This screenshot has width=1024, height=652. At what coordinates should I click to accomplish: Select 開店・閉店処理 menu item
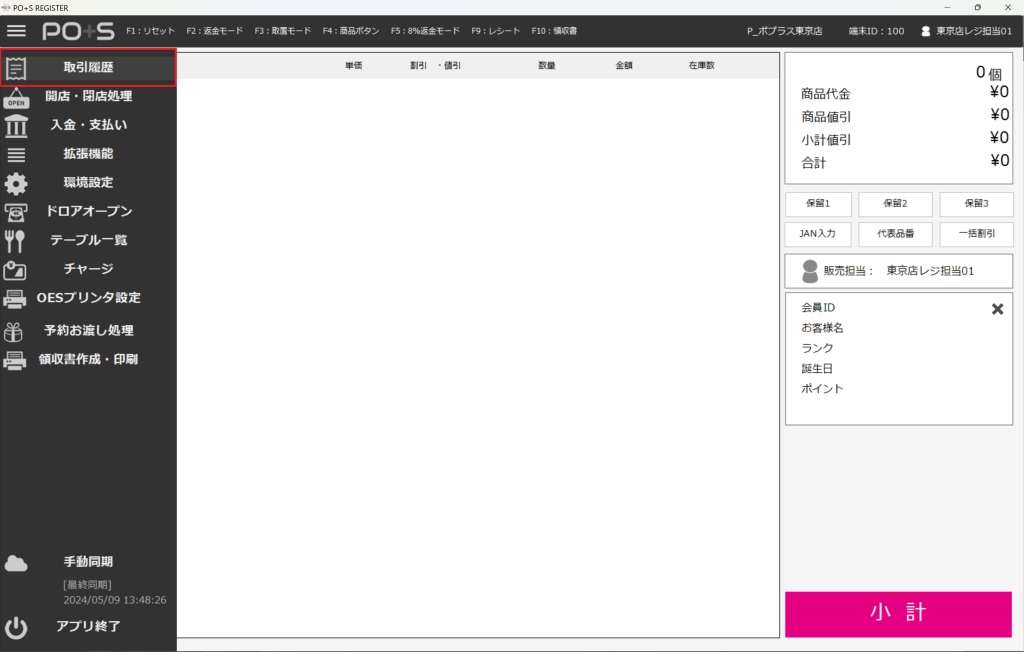pos(88,96)
